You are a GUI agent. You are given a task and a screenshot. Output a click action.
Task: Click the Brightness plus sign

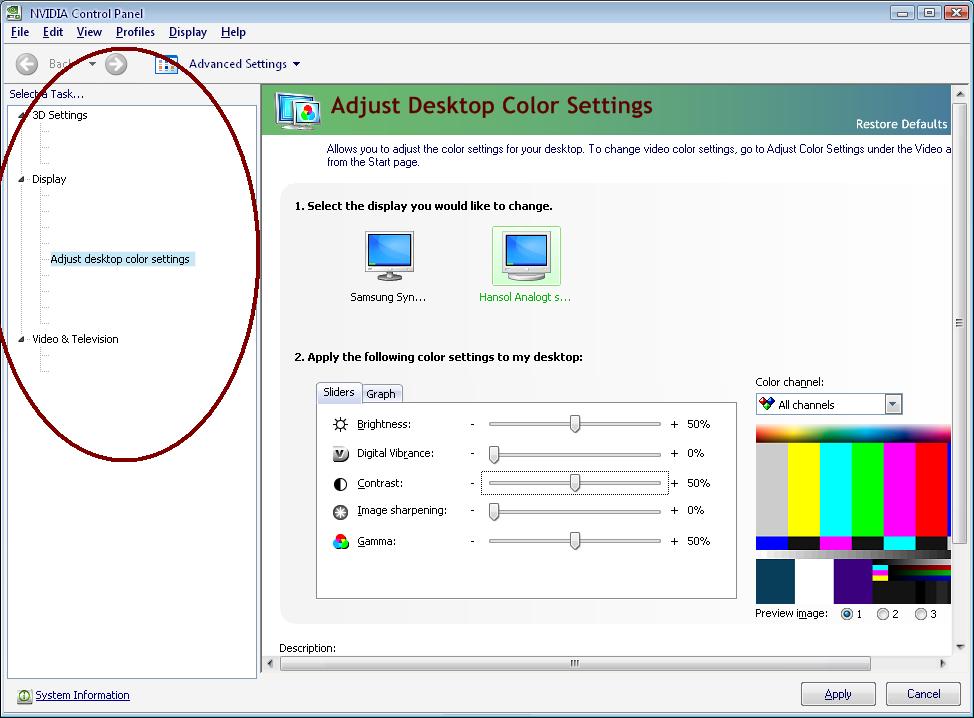[675, 425]
